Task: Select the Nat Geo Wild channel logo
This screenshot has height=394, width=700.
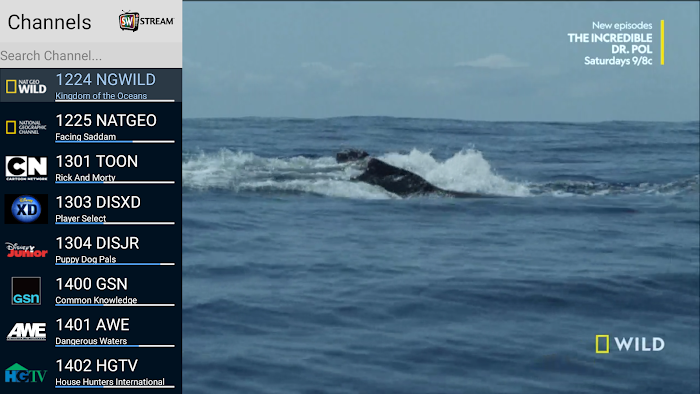Action: (26, 86)
